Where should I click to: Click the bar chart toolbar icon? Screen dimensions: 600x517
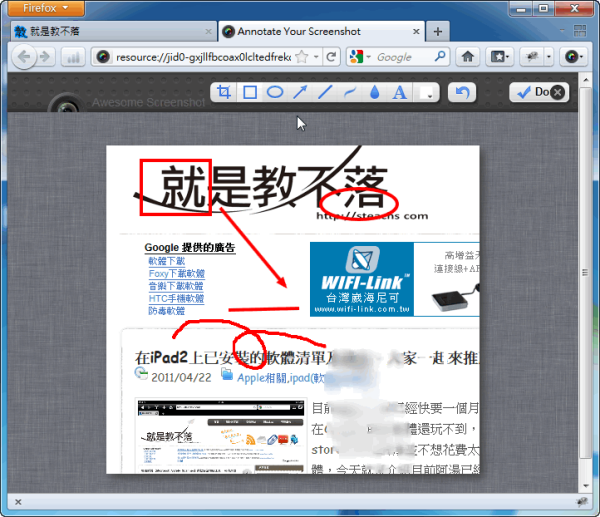point(73,57)
